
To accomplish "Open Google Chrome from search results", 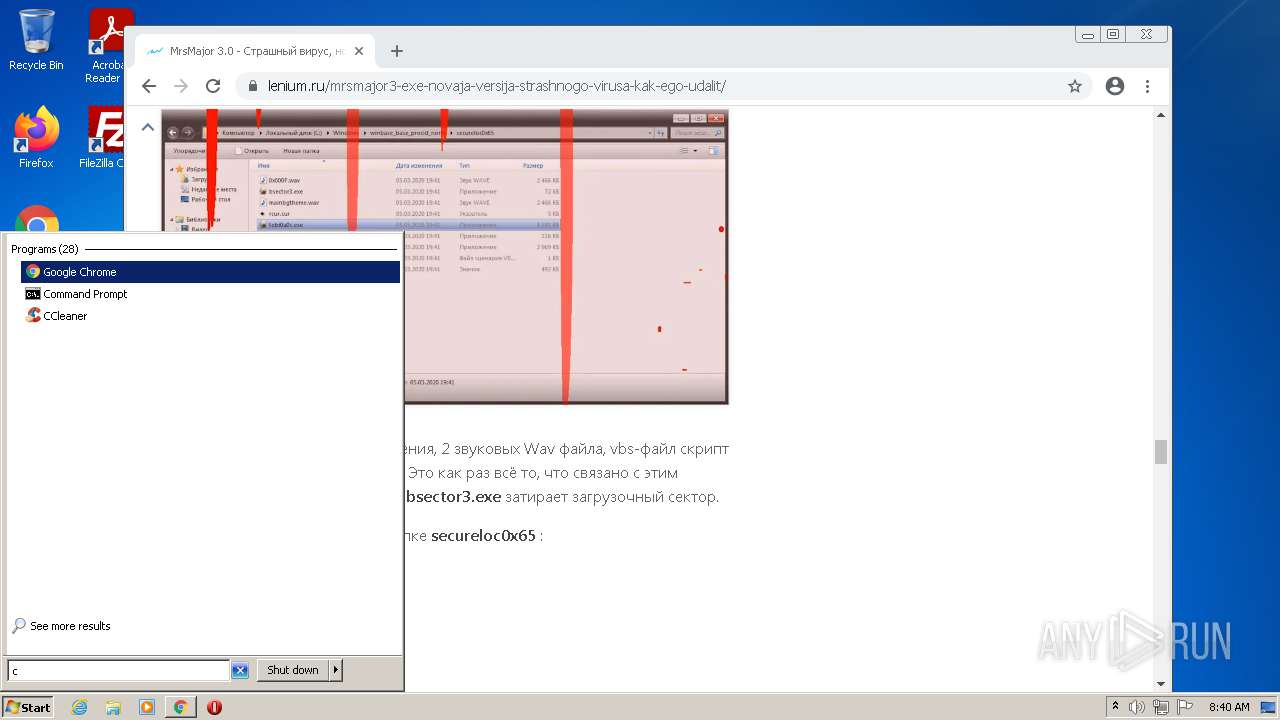I will 210,272.
